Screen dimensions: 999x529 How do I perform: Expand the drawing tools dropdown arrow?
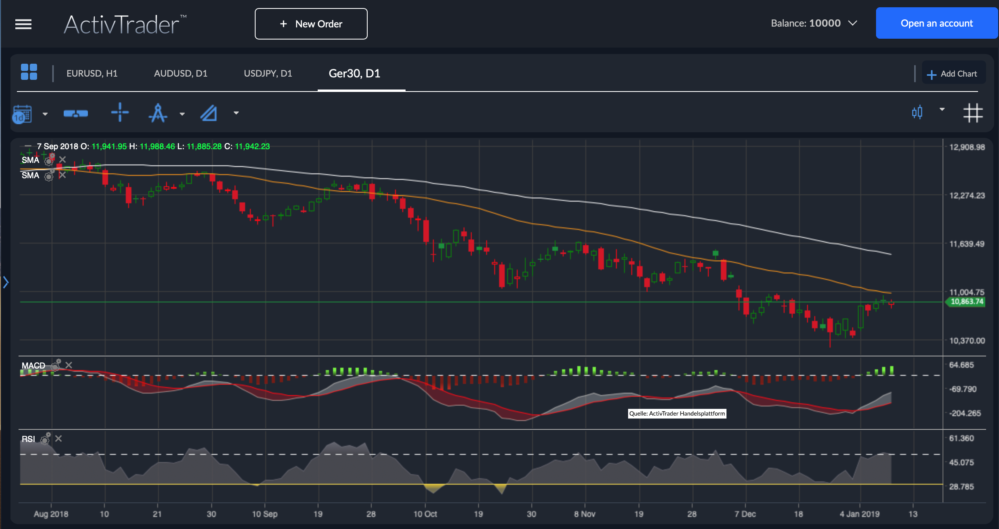coord(236,113)
